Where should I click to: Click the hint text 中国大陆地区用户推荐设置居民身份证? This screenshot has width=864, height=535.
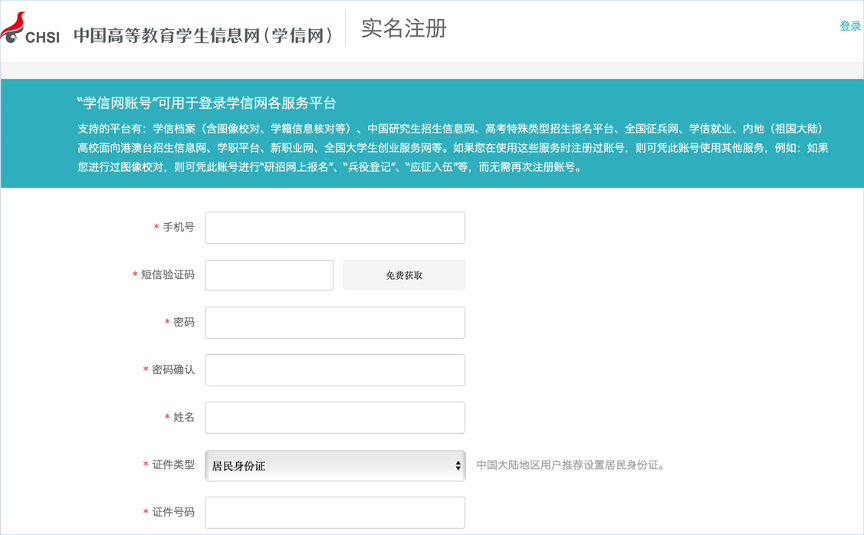click(x=570, y=465)
